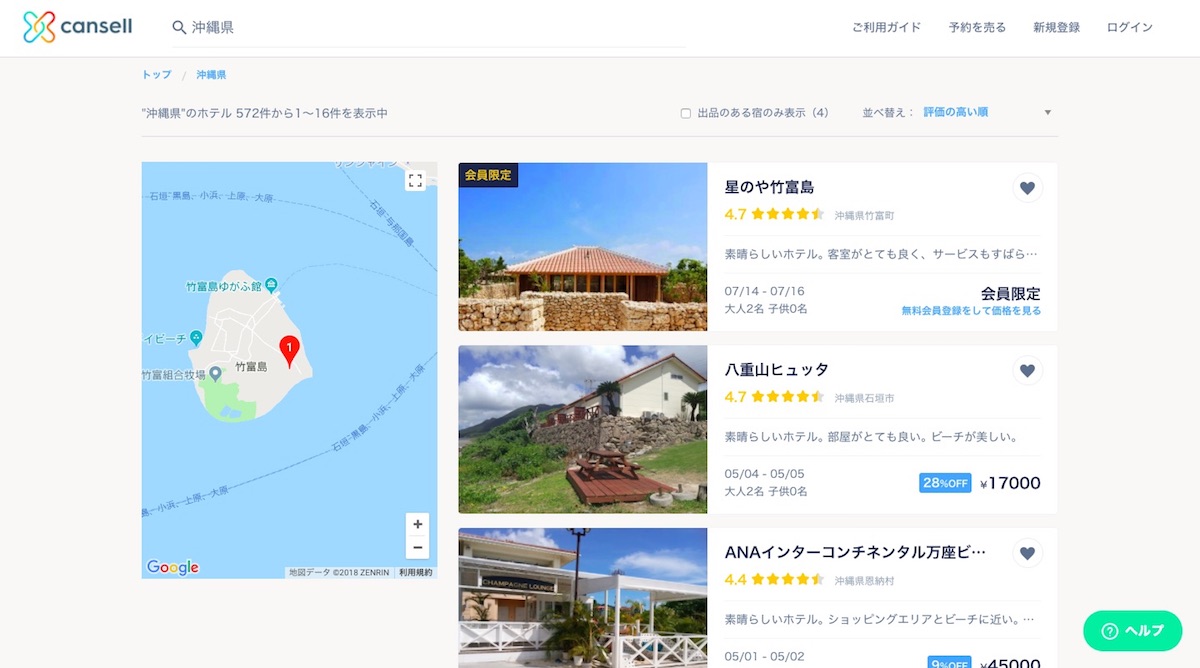Open the ANAインターコンチネンタル photo thumbnail
This screenshot has width=1200, height=668.
tap(583, 598)
